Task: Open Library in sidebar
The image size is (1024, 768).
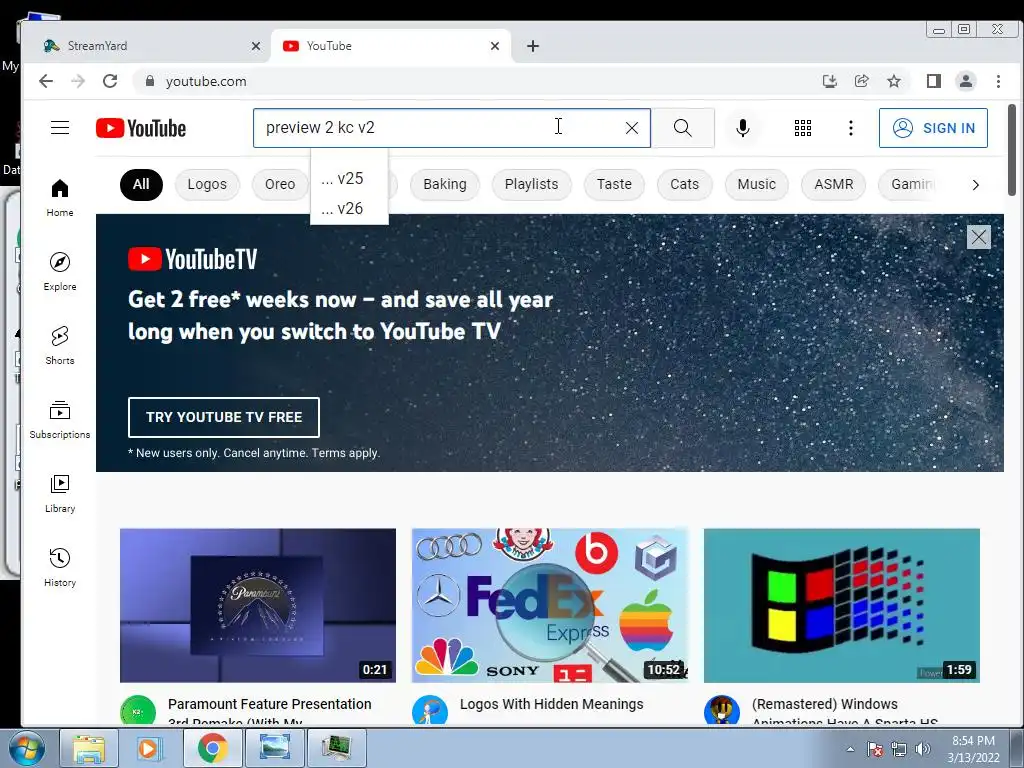Action: pyautogui.click(x=59, y=494)
